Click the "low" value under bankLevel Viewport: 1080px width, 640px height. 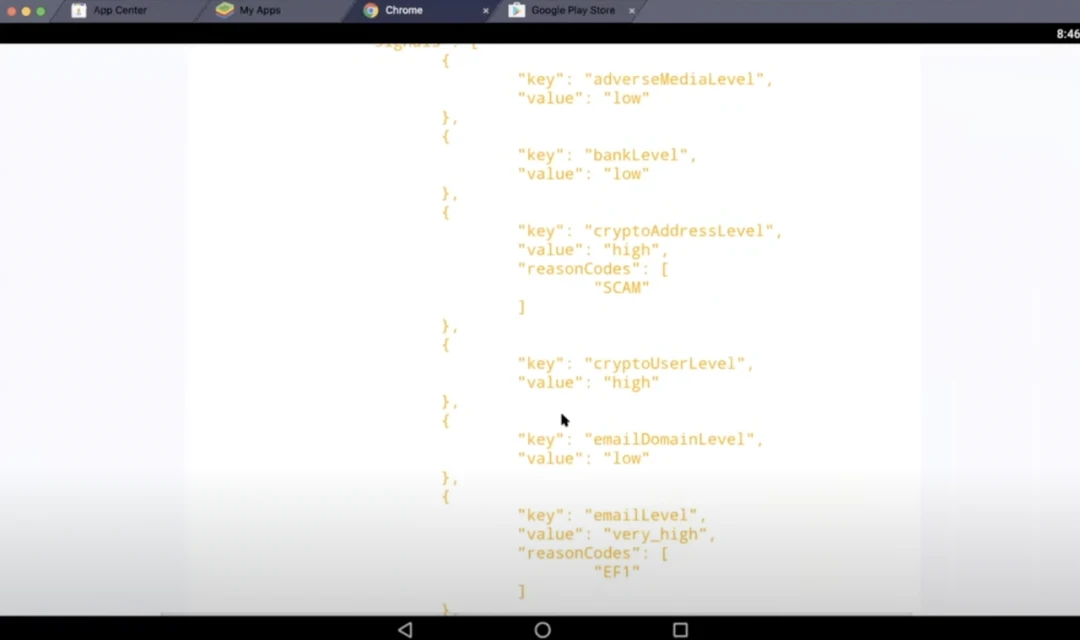(x=626, y=174)
